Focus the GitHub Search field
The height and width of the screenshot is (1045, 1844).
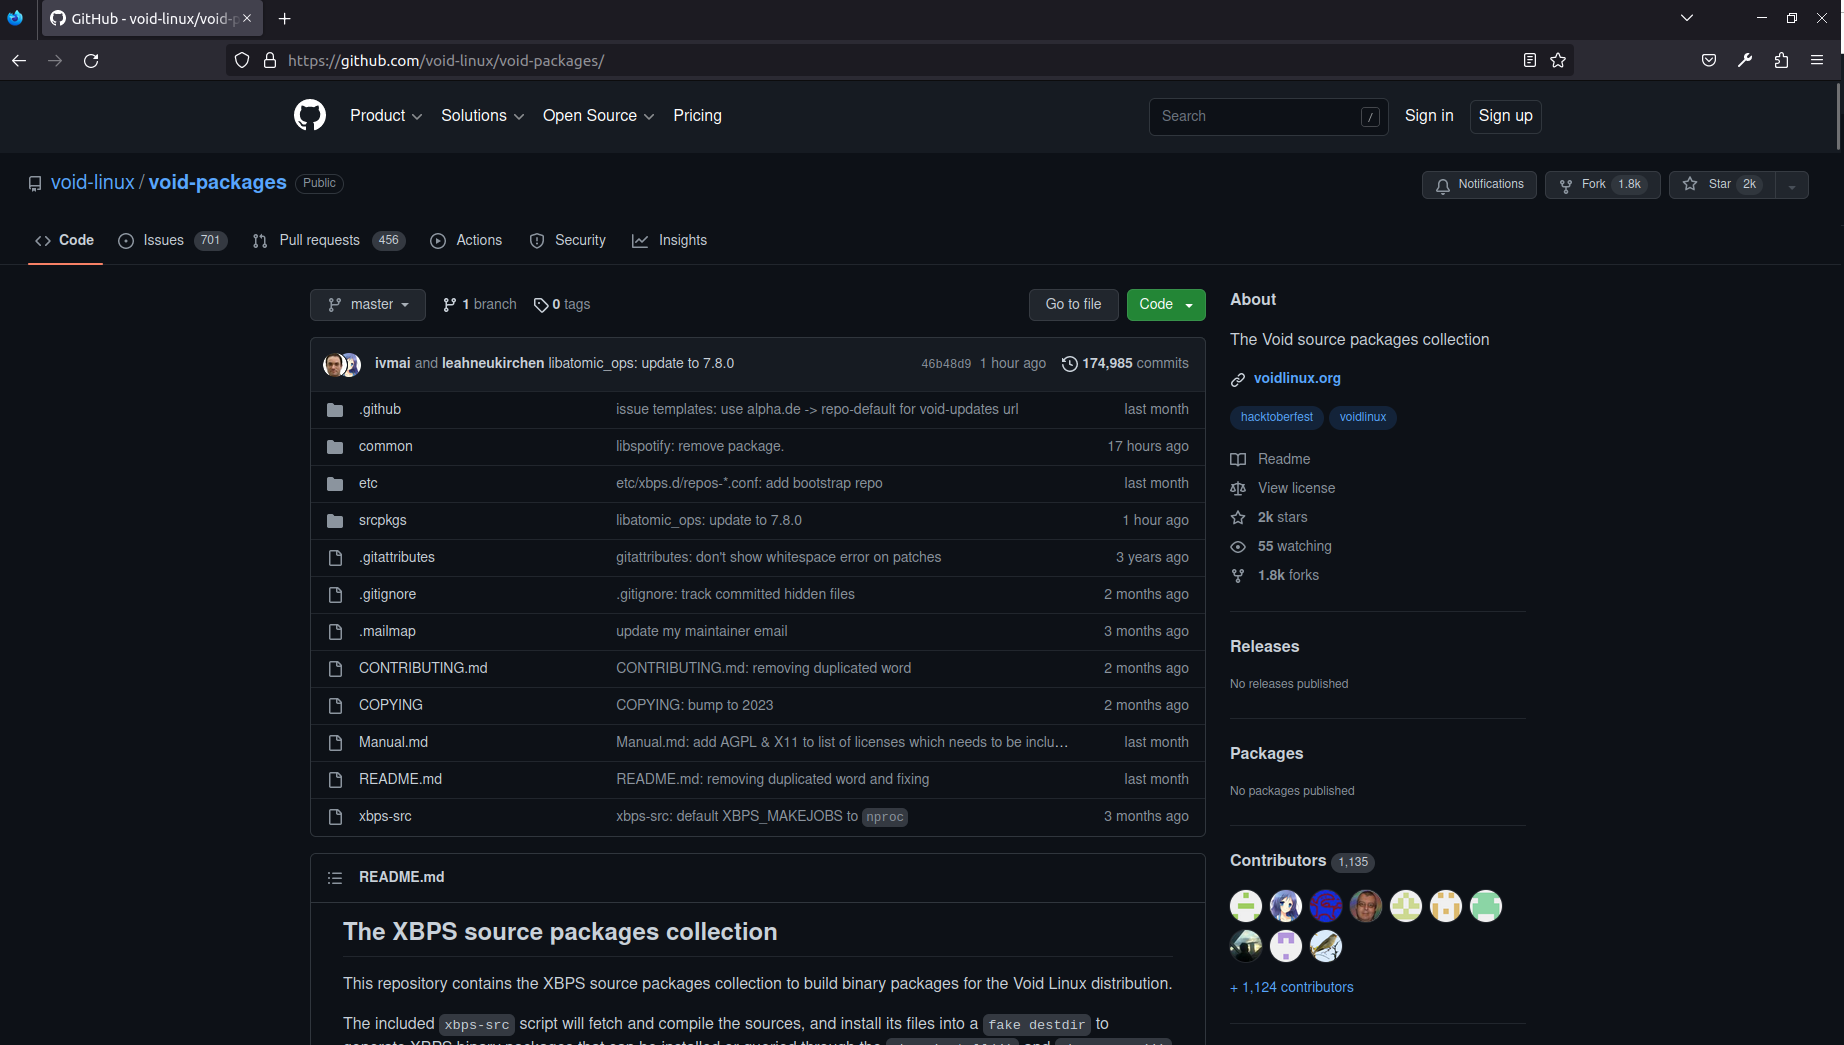(1268, 117)
